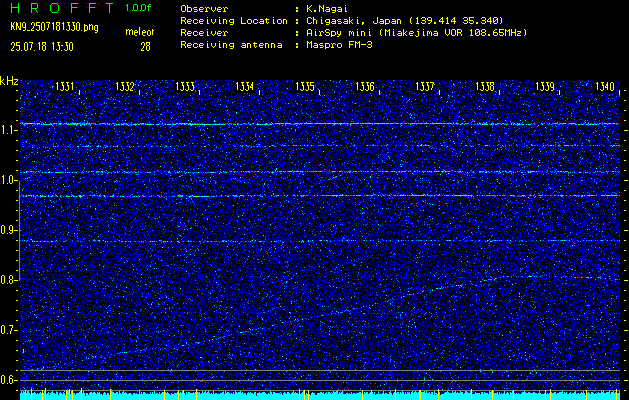Click the 1340 time marker
Screen dimensions: 629x400
pos(605,86)
